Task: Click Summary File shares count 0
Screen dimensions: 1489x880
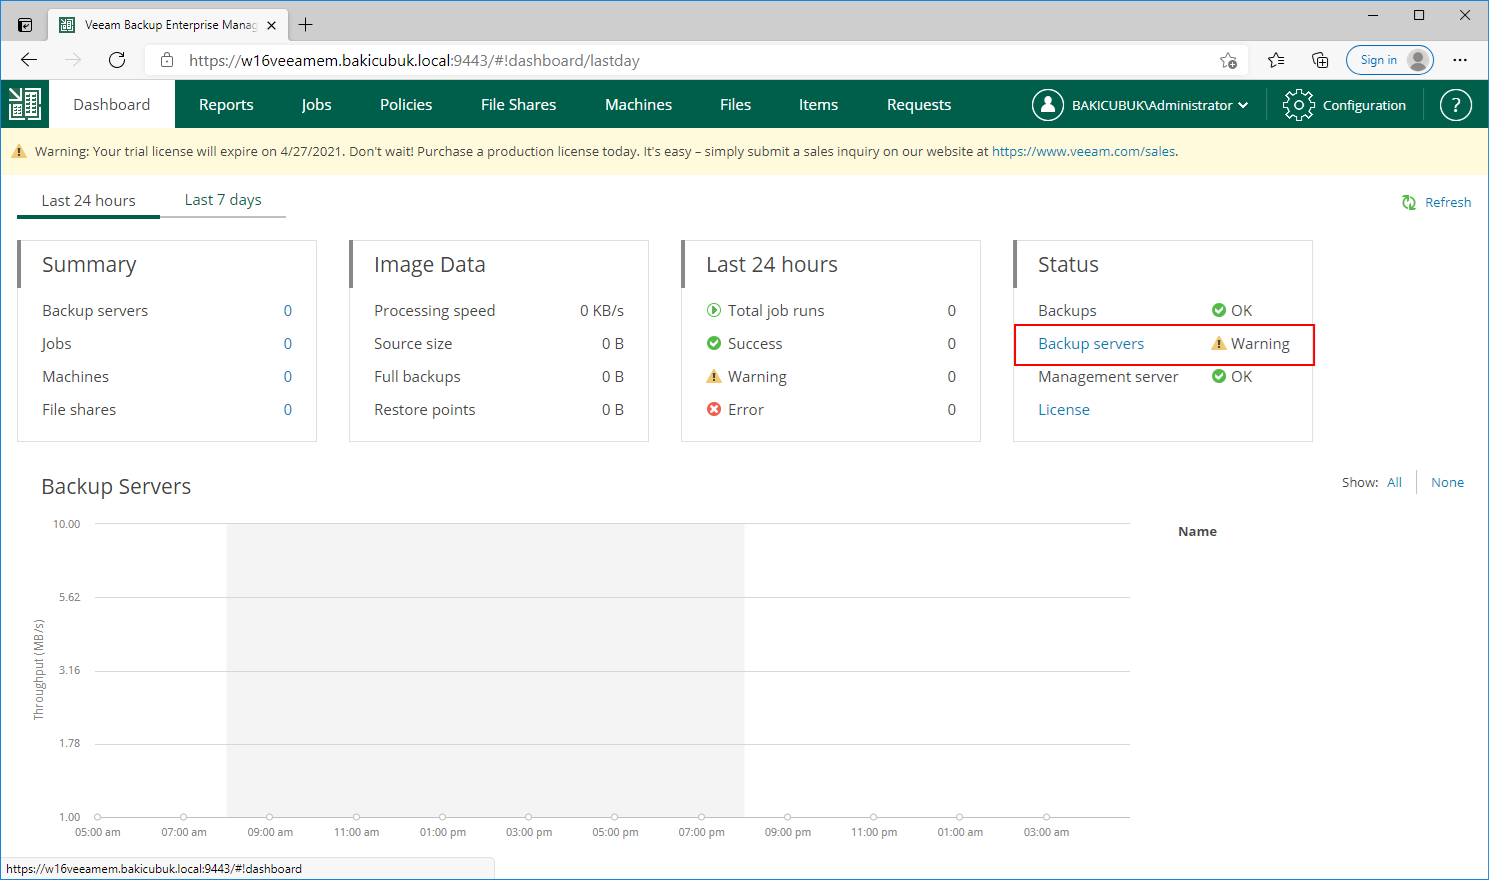Action: 288,409
